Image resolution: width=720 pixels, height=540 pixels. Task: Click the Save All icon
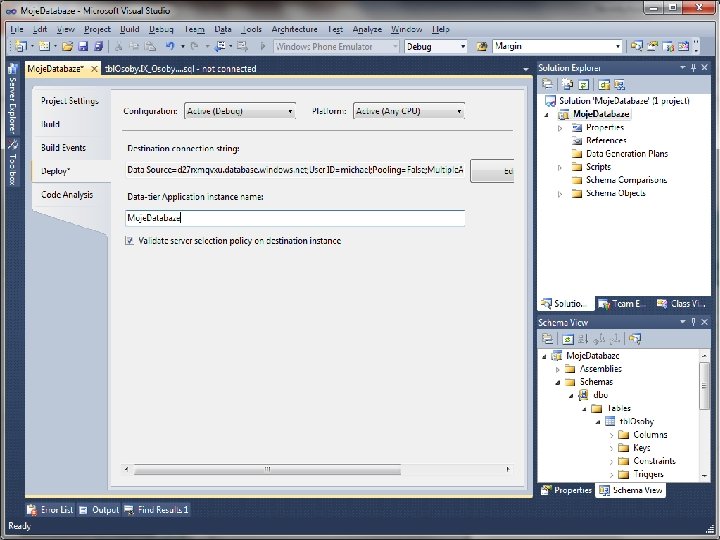coord(98,46)
